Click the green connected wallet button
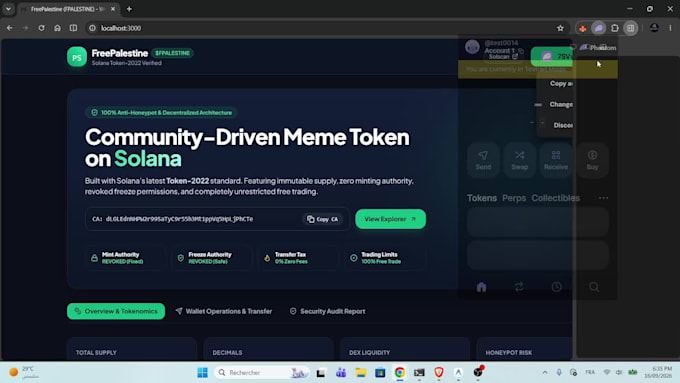Viewport: 680px width, 383px height. pyautogui.click(x=552, y=56)
